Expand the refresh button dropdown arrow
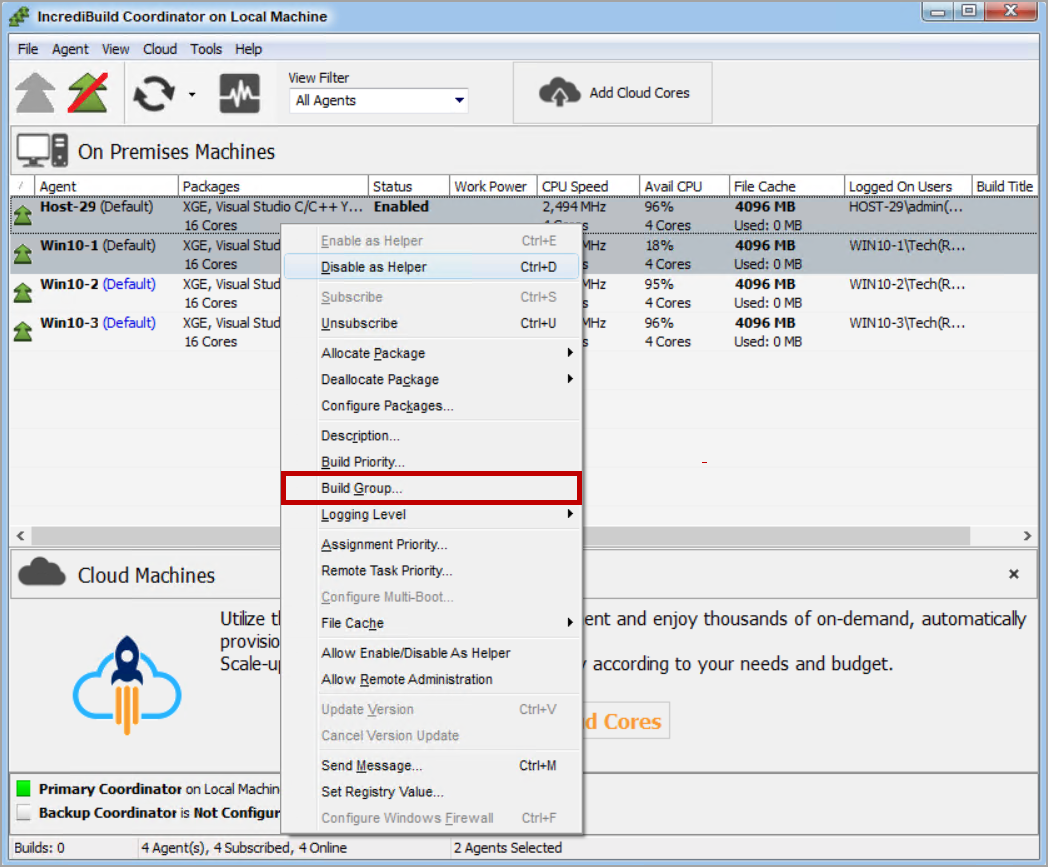Screen dimensions: 1048x867 pyautogui.click(x=191, y=95)
